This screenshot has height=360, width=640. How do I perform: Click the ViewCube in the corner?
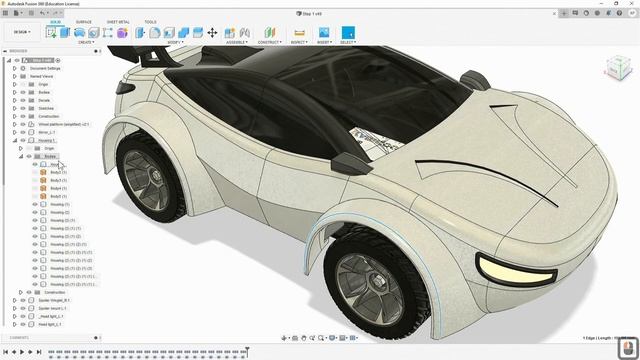point(619,68)
